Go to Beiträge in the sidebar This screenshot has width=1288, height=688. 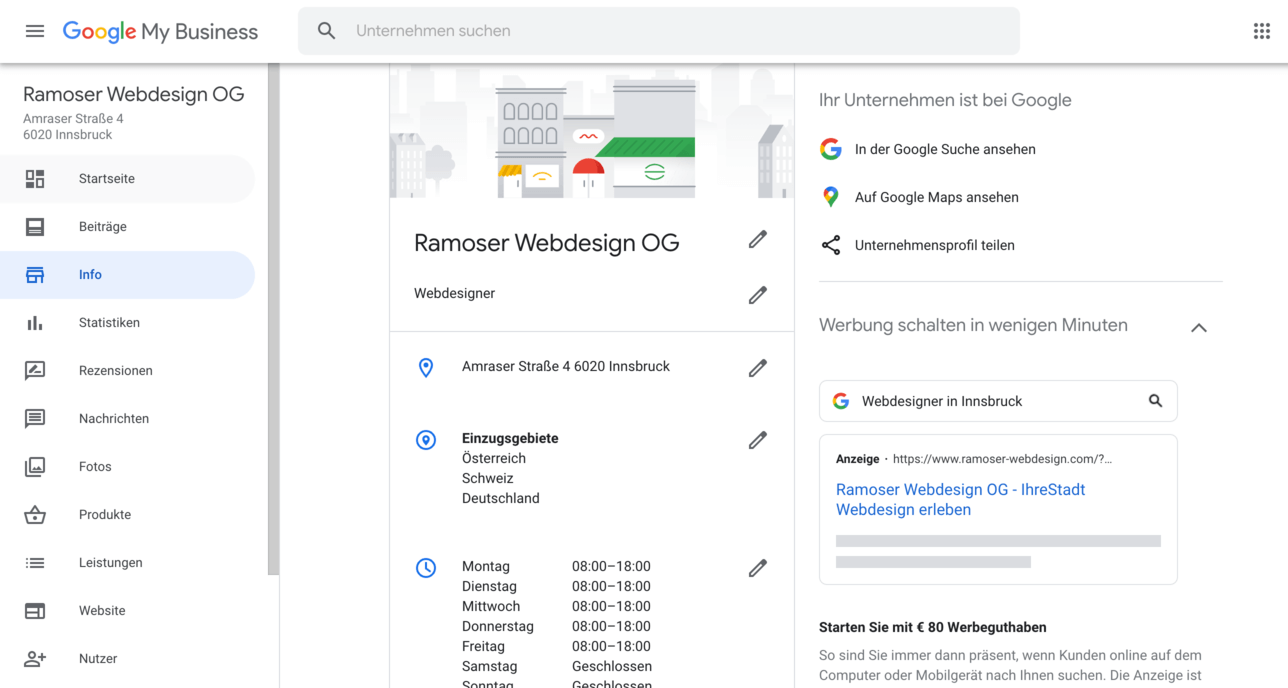(x=127, y=227)
